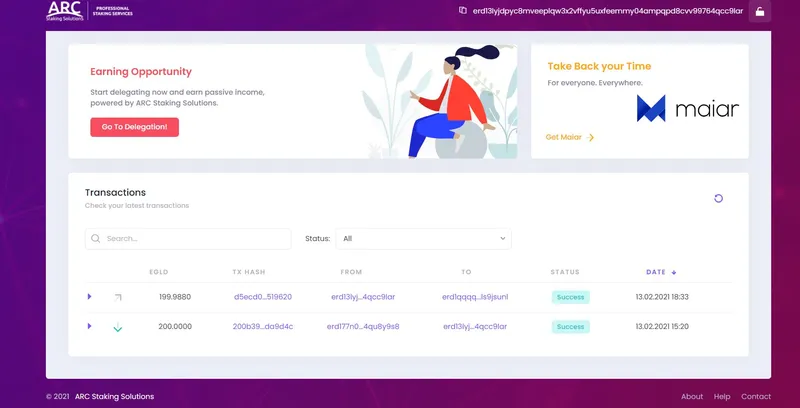Open the Status filter dropdown

(423, 239)
